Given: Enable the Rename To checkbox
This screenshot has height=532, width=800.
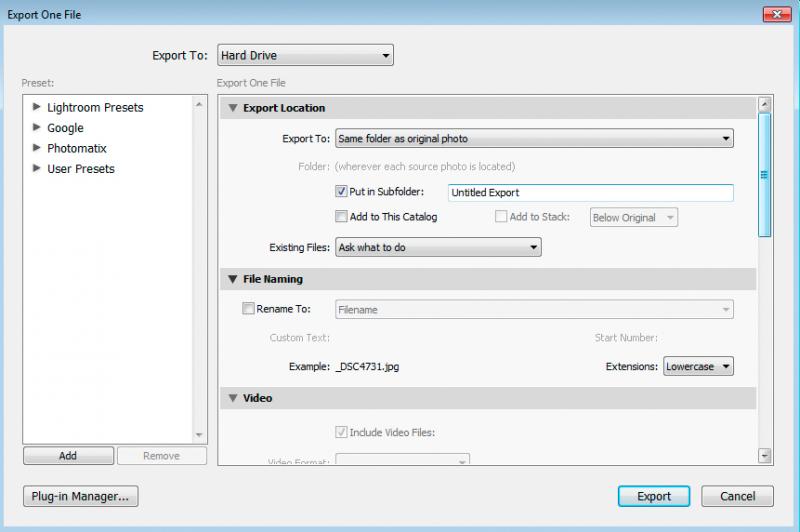Looking at the screenshot, I should (248, 308).
